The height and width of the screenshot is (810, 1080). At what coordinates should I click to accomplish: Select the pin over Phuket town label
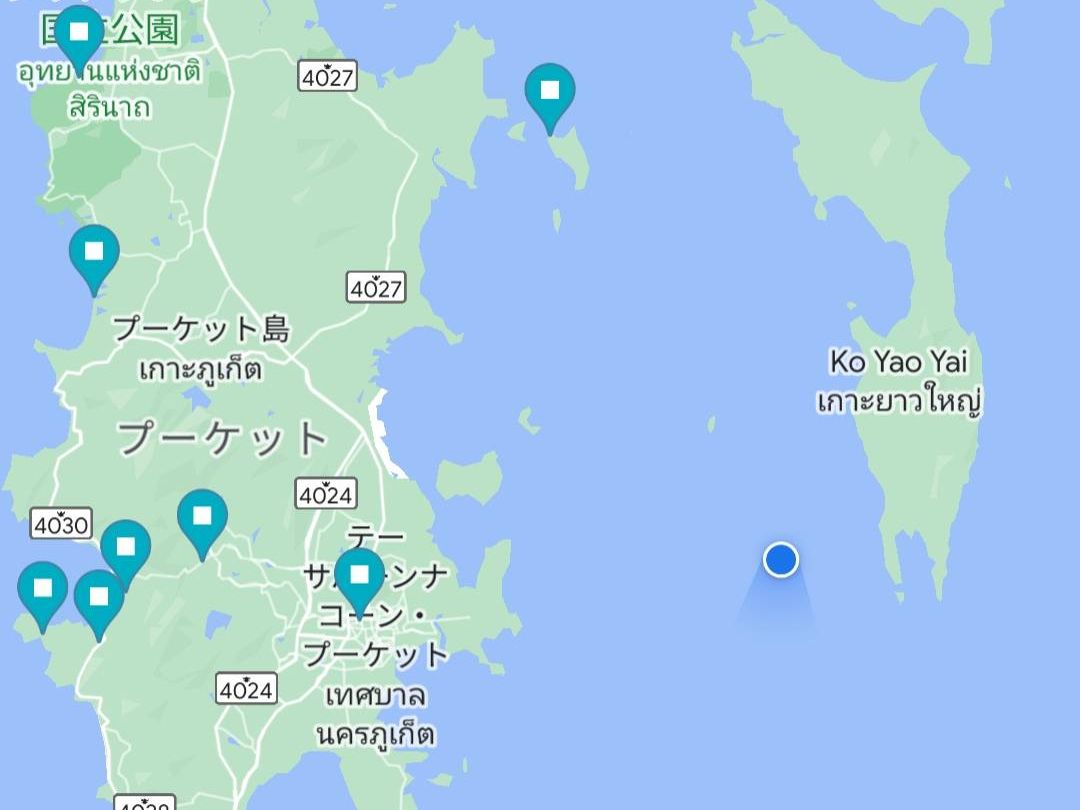click(360, 579)
